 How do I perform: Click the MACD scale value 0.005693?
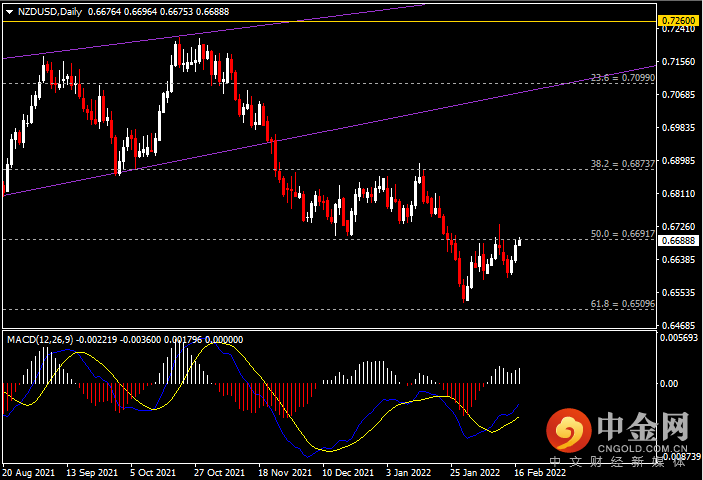coord(679,337)
